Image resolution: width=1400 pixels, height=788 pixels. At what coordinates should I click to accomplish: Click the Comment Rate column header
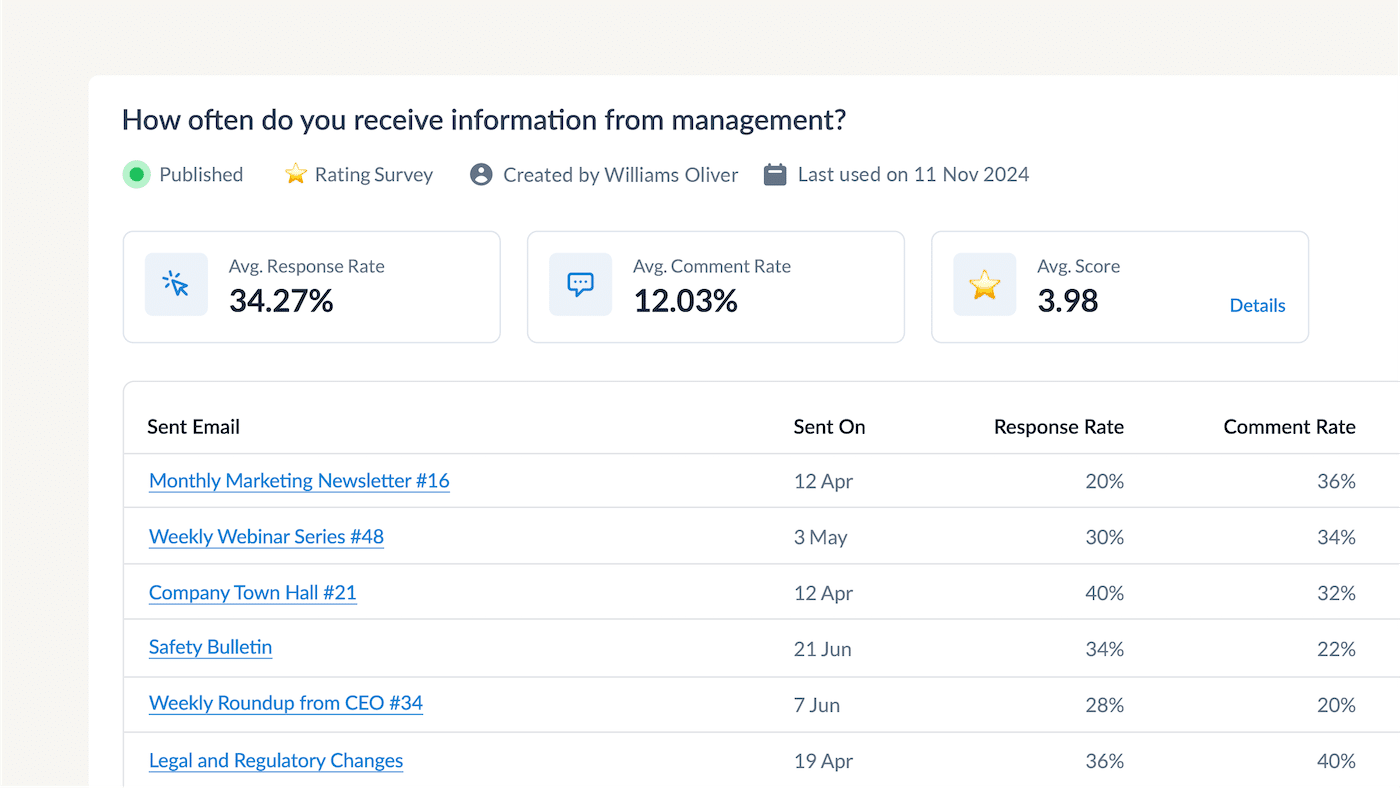click(1290, 427)
